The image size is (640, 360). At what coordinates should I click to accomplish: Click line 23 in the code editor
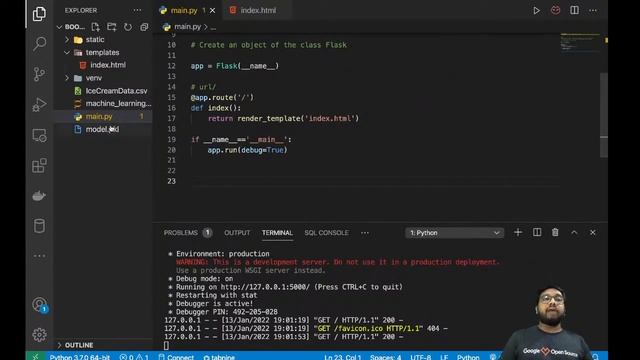376,181
